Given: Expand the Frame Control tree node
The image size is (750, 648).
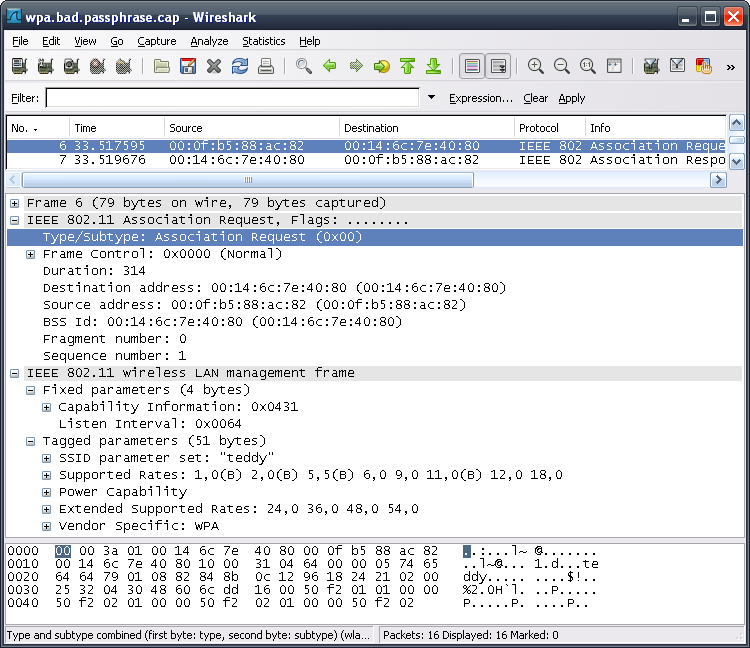Looking at the screenshot, I should coord(31,254).
